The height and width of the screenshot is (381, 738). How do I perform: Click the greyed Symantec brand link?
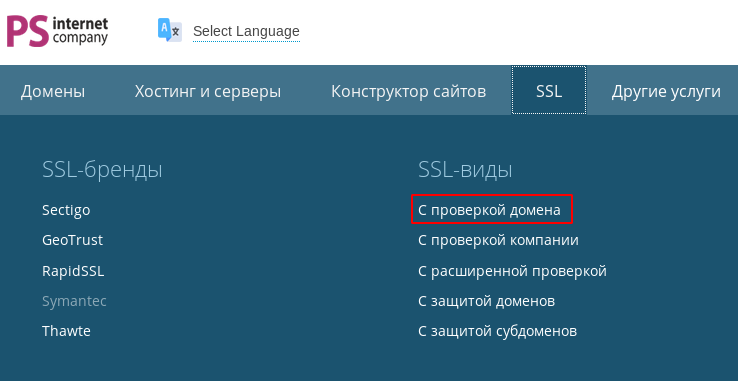74,301
